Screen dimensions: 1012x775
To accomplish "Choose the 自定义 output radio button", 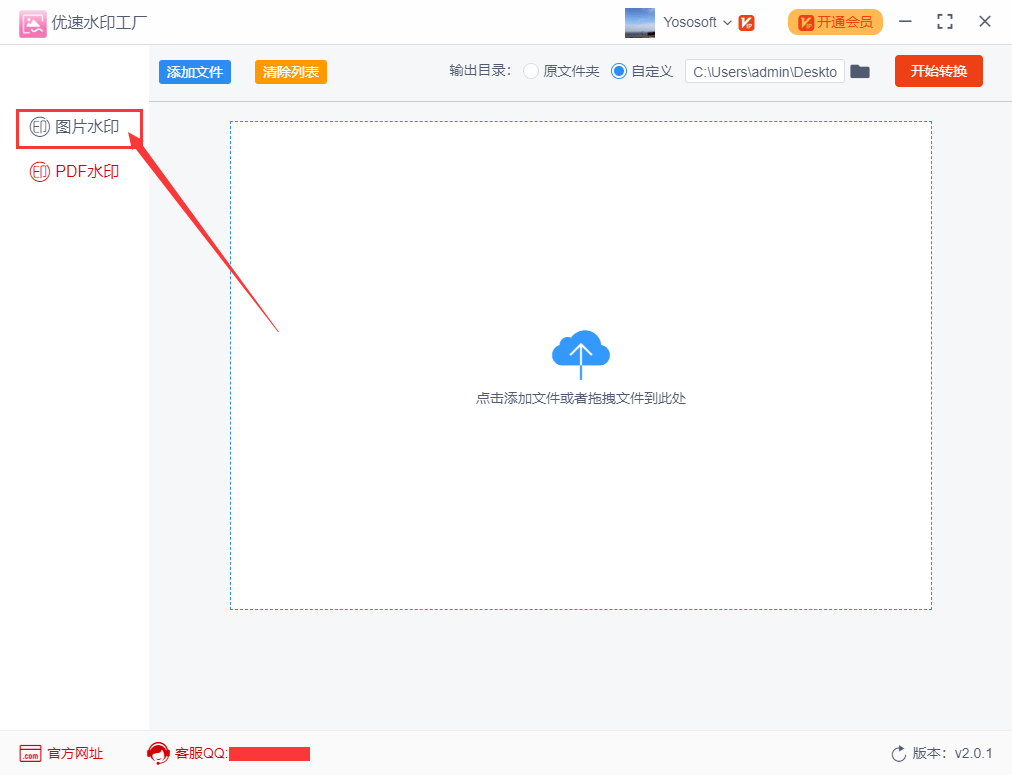I will point(618,72).
